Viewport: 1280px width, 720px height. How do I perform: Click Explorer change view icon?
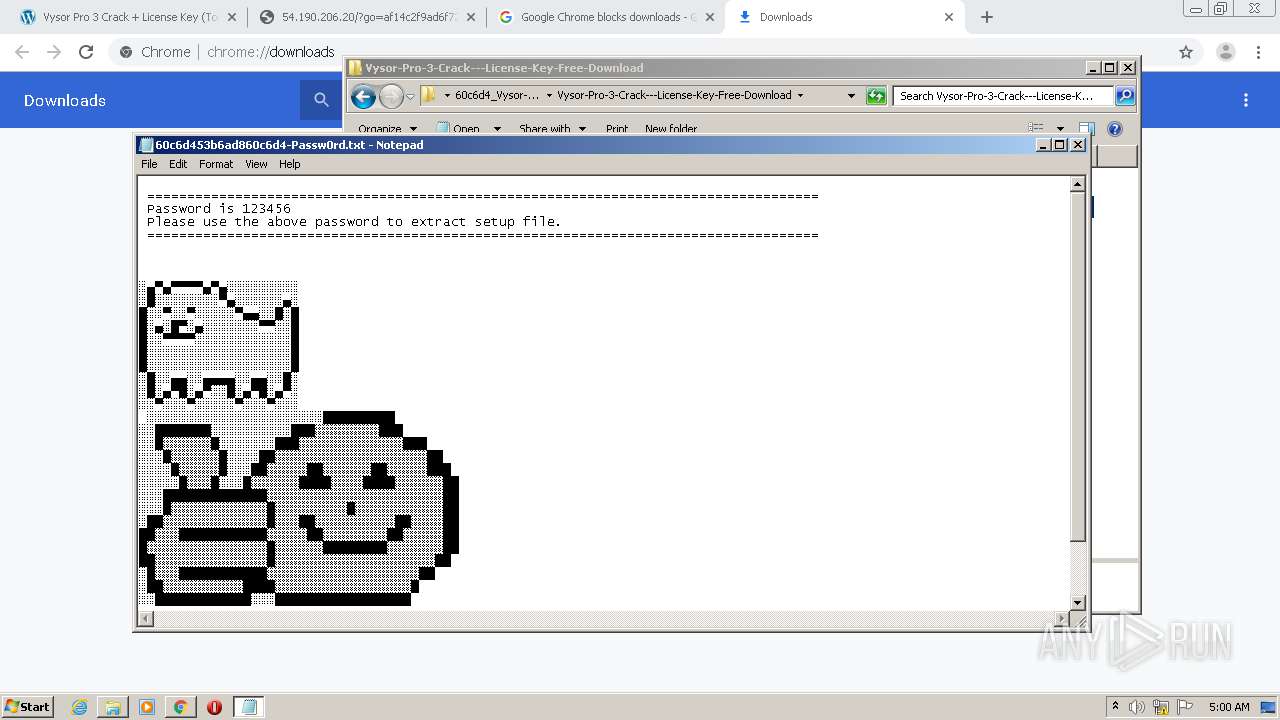(1036, 129)
